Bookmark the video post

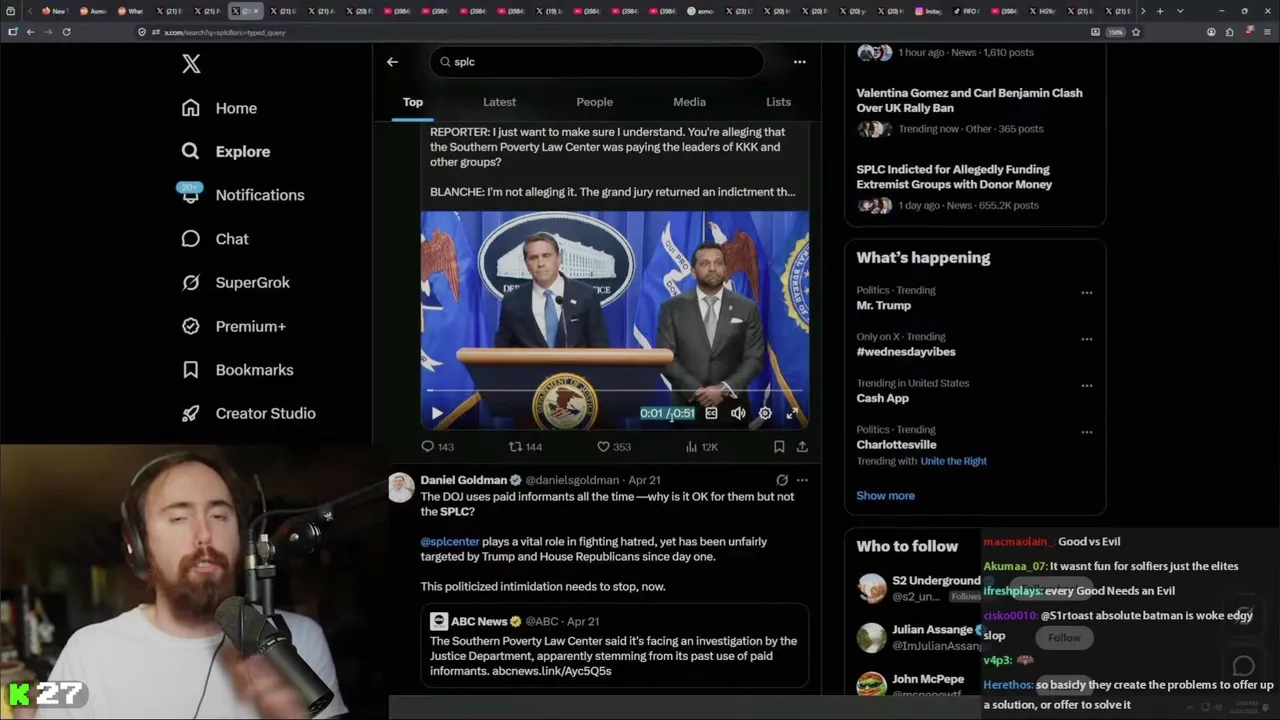tap(779, 447)
